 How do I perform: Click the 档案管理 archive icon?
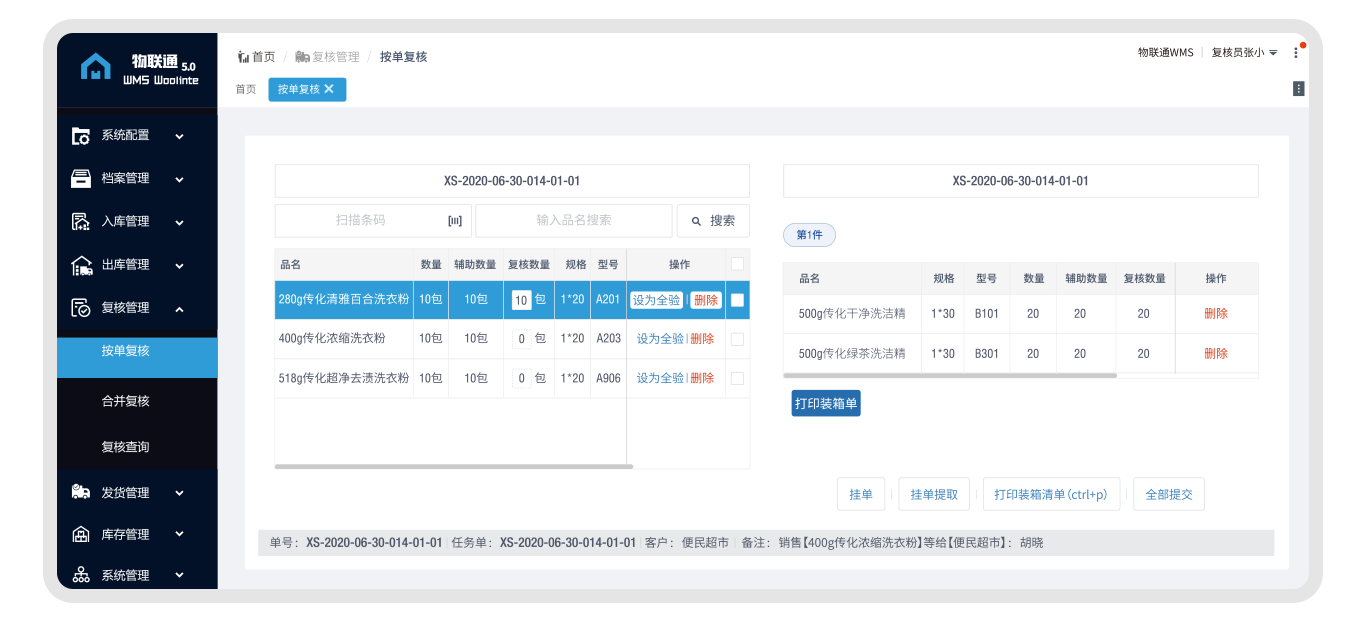81,178
